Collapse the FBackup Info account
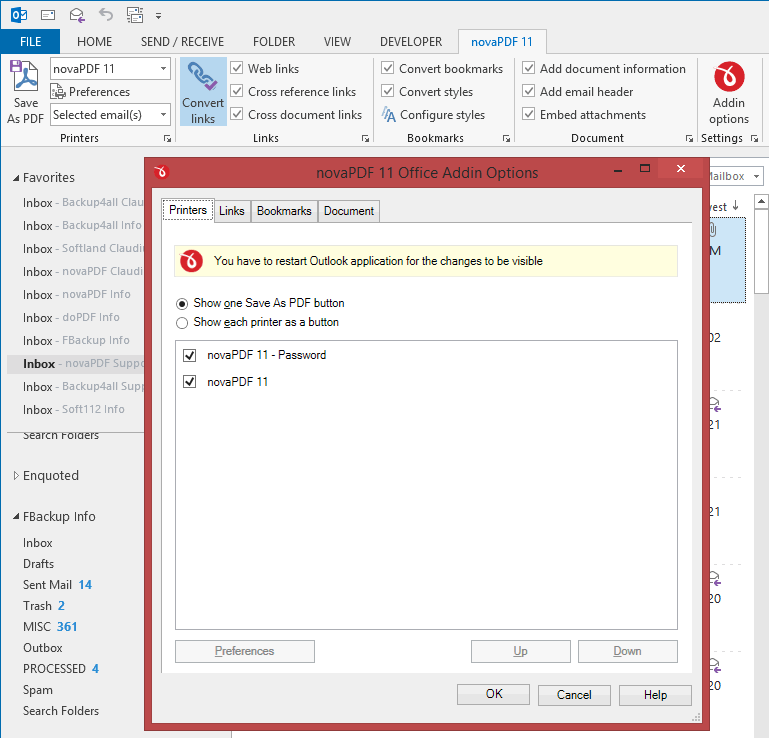The height and width of the screenshot is (738, 769). tap(16, 516)
